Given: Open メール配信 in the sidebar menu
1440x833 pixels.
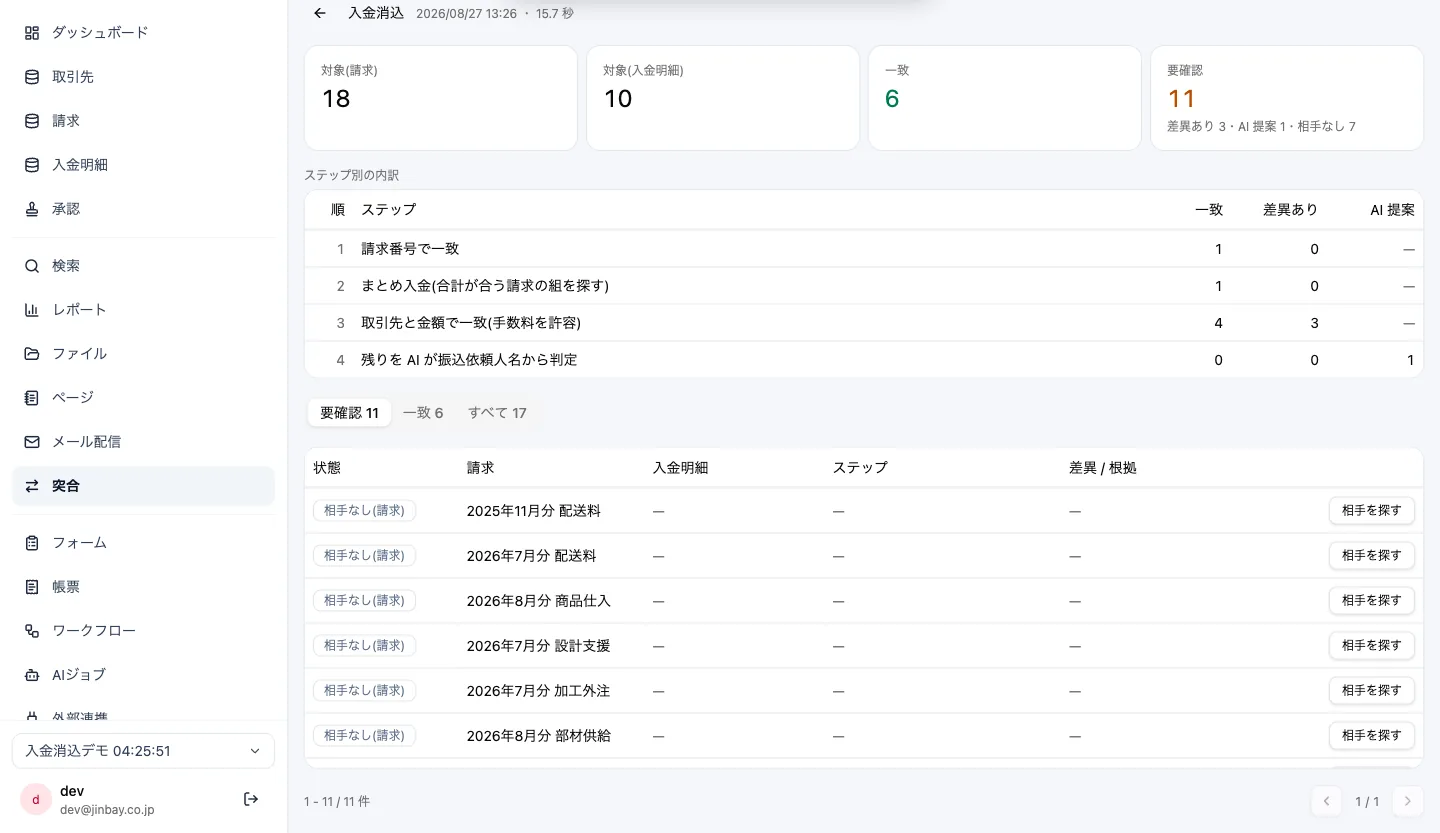Looking at the screenshot, I should point(143,441).
